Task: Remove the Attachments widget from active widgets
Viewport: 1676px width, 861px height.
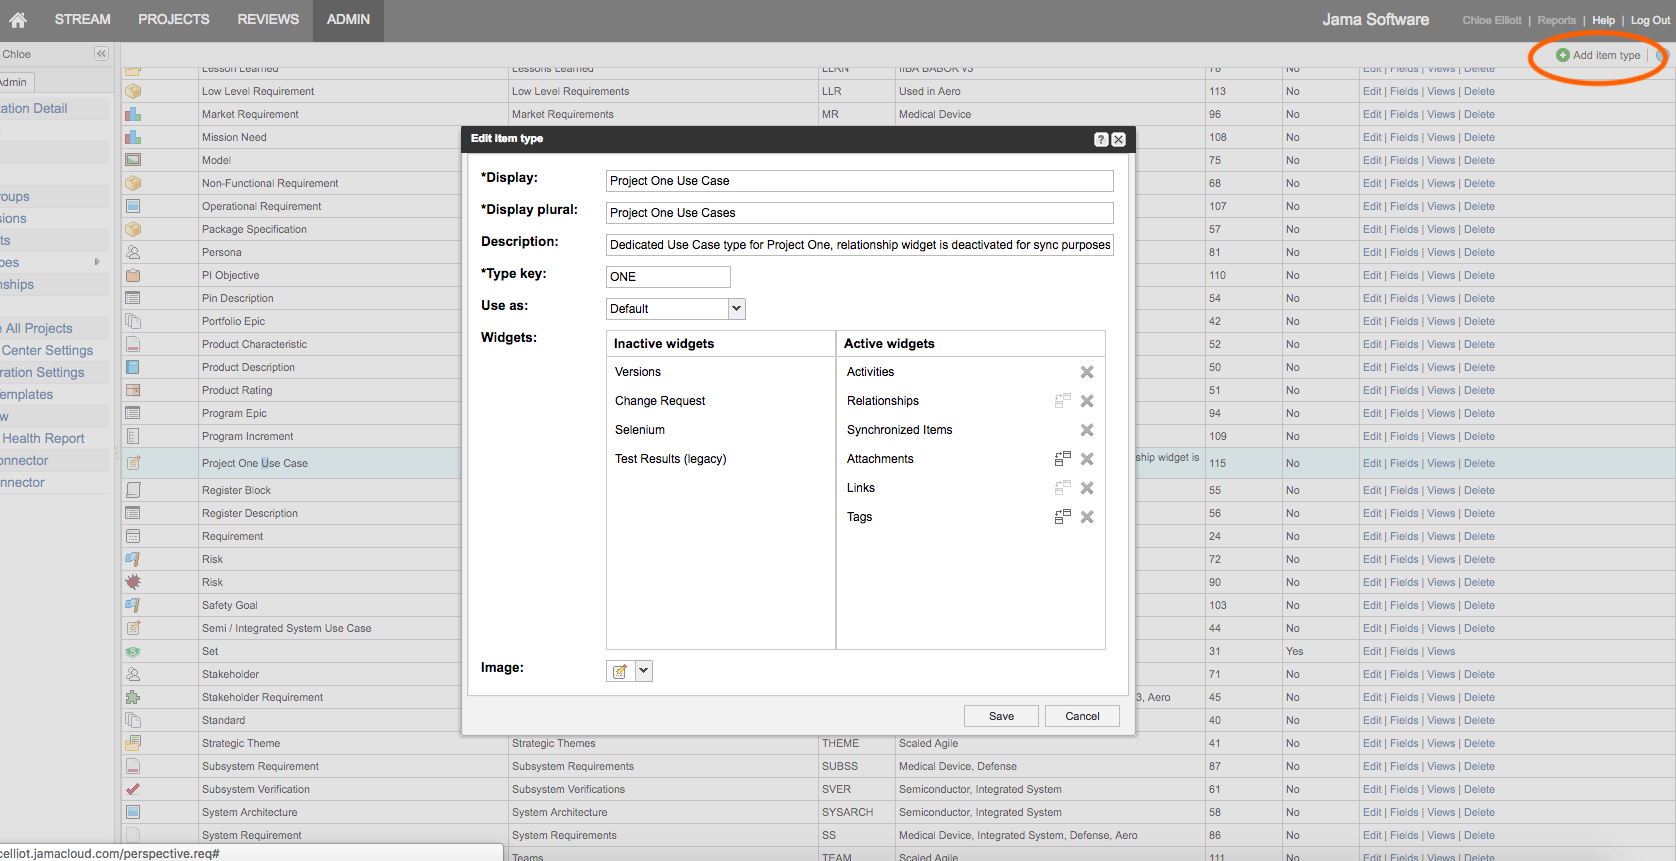Action: pos(1087,459)
